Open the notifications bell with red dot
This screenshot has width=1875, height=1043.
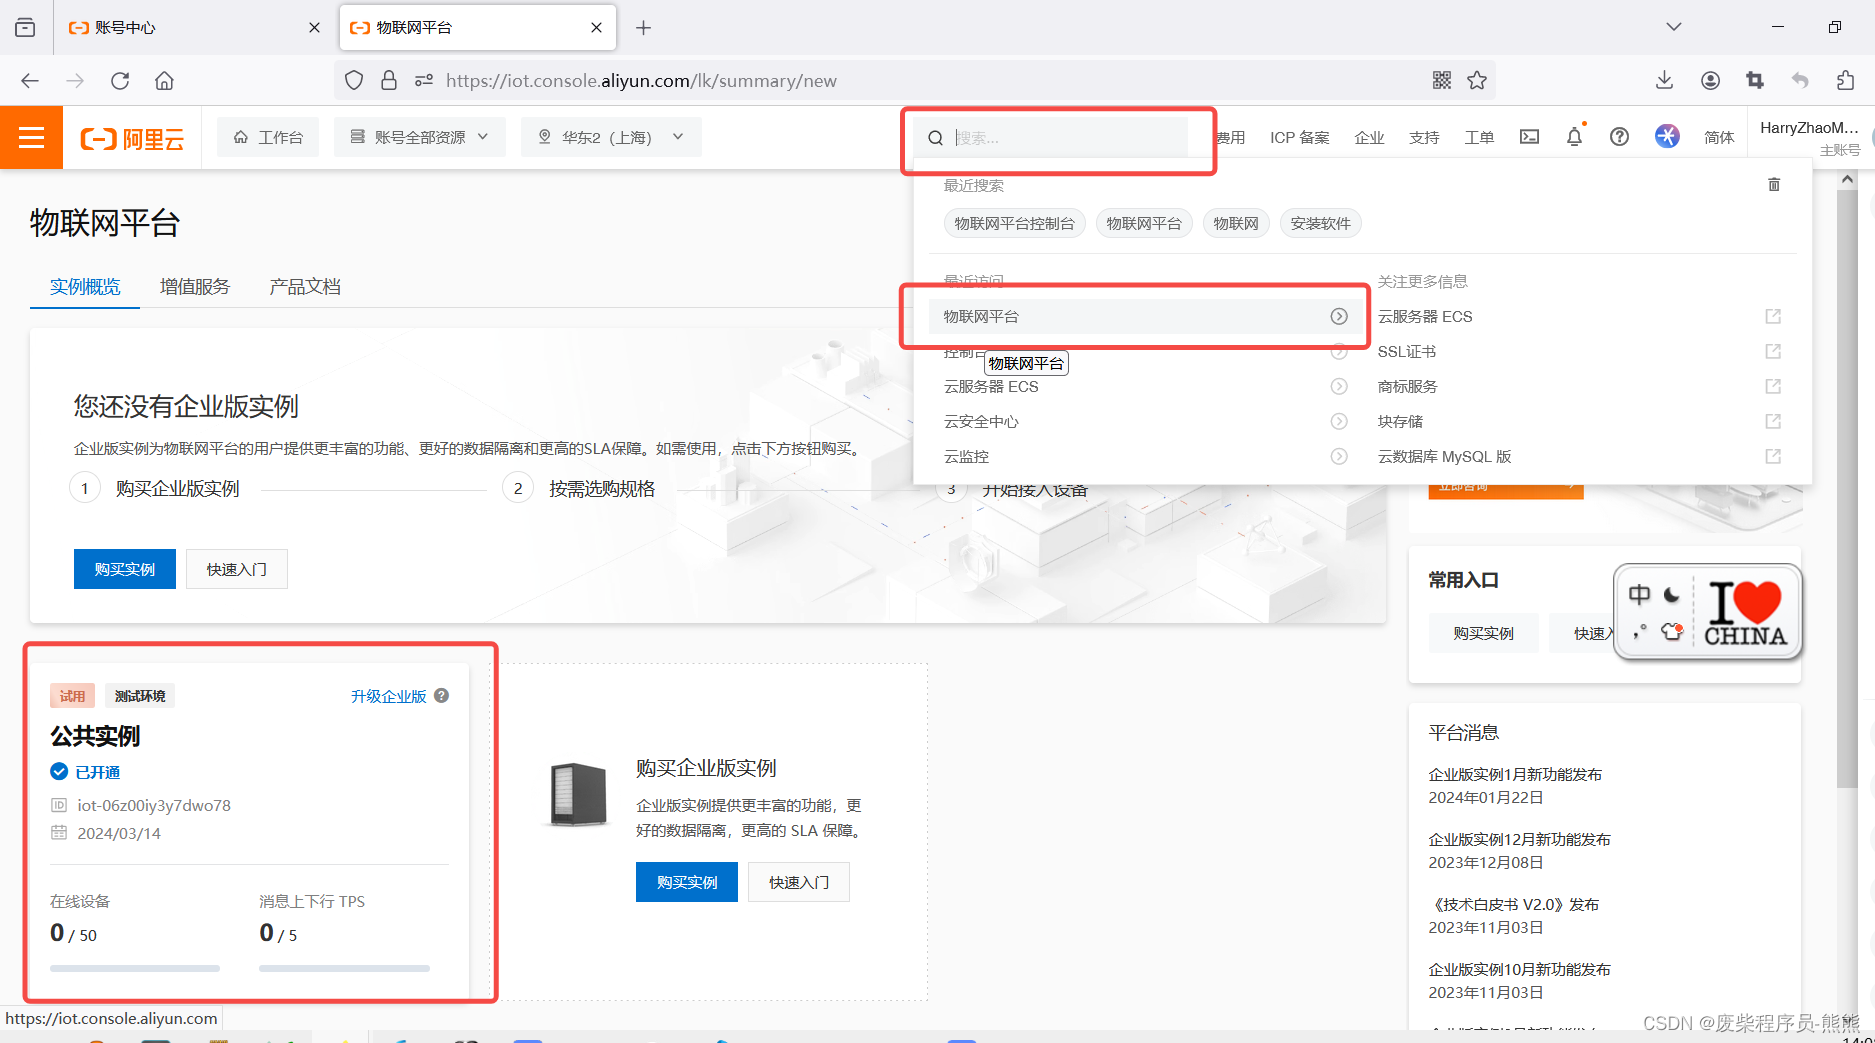[1574, 136]
